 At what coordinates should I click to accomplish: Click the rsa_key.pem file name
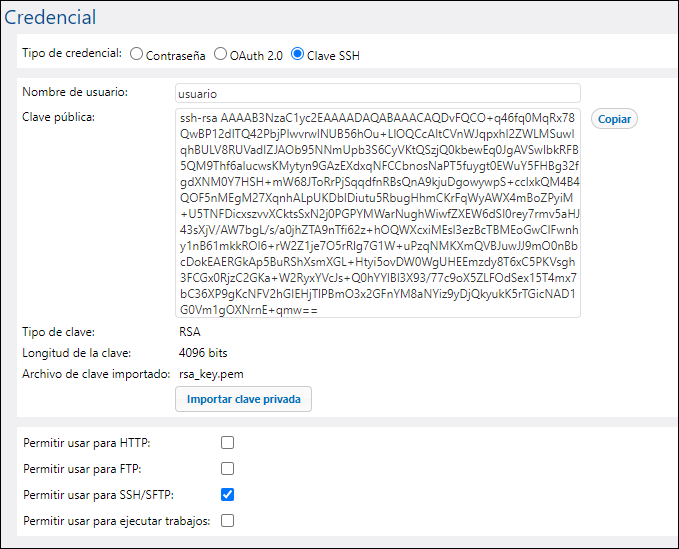[211, 374]
